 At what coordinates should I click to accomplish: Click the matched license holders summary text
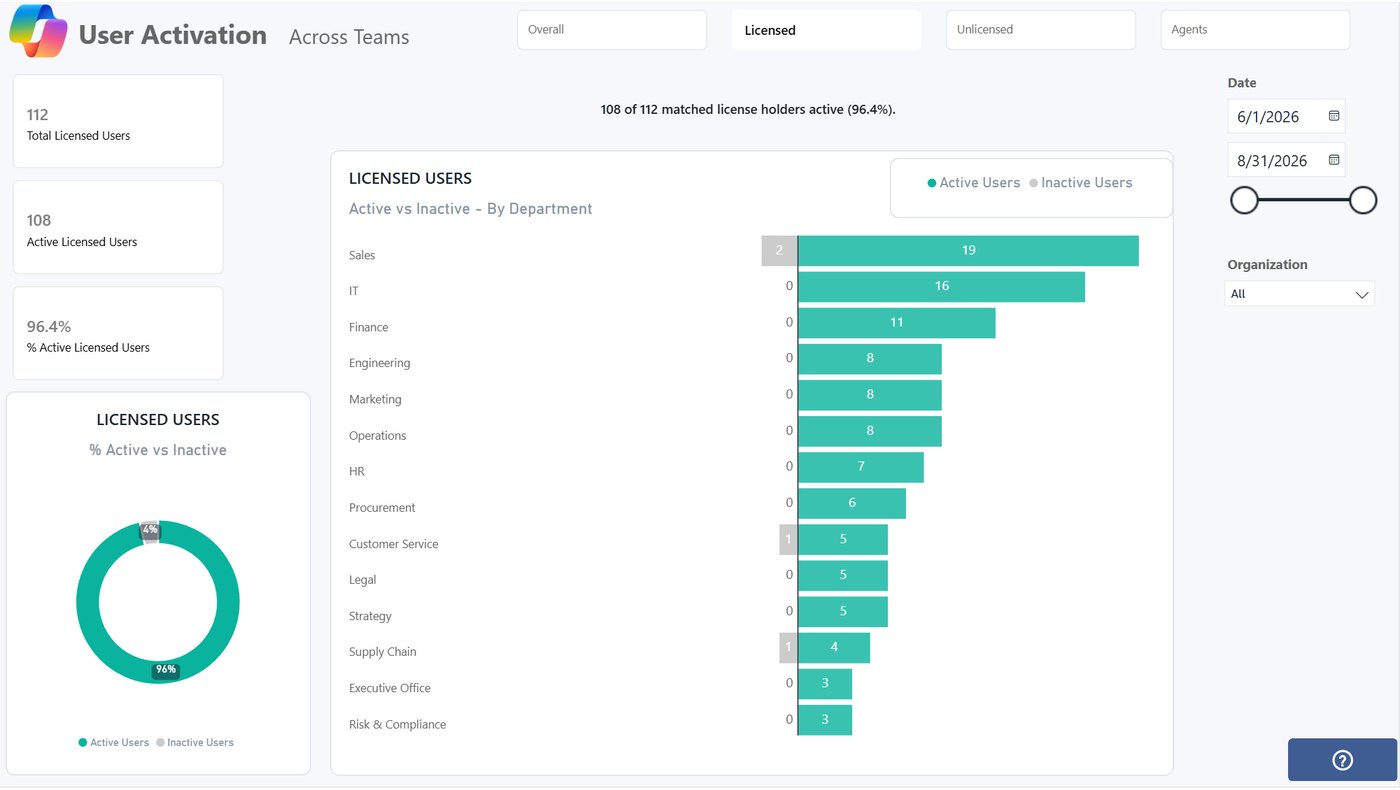click(748, 110)
